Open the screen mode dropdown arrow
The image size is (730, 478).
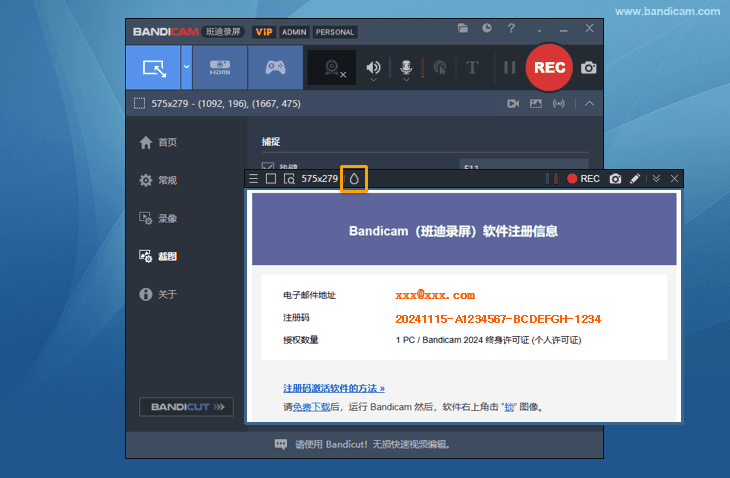point(186,67)
